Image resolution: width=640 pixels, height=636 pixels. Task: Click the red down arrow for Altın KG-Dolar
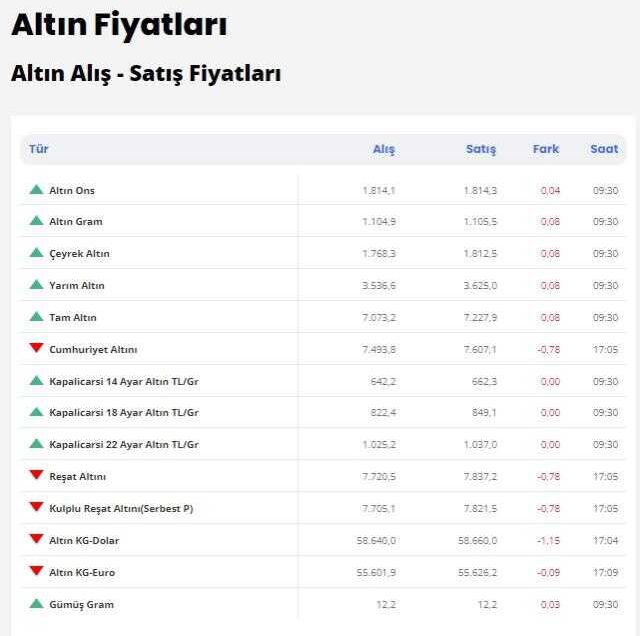pyautogui.click(x=36, y=538)
